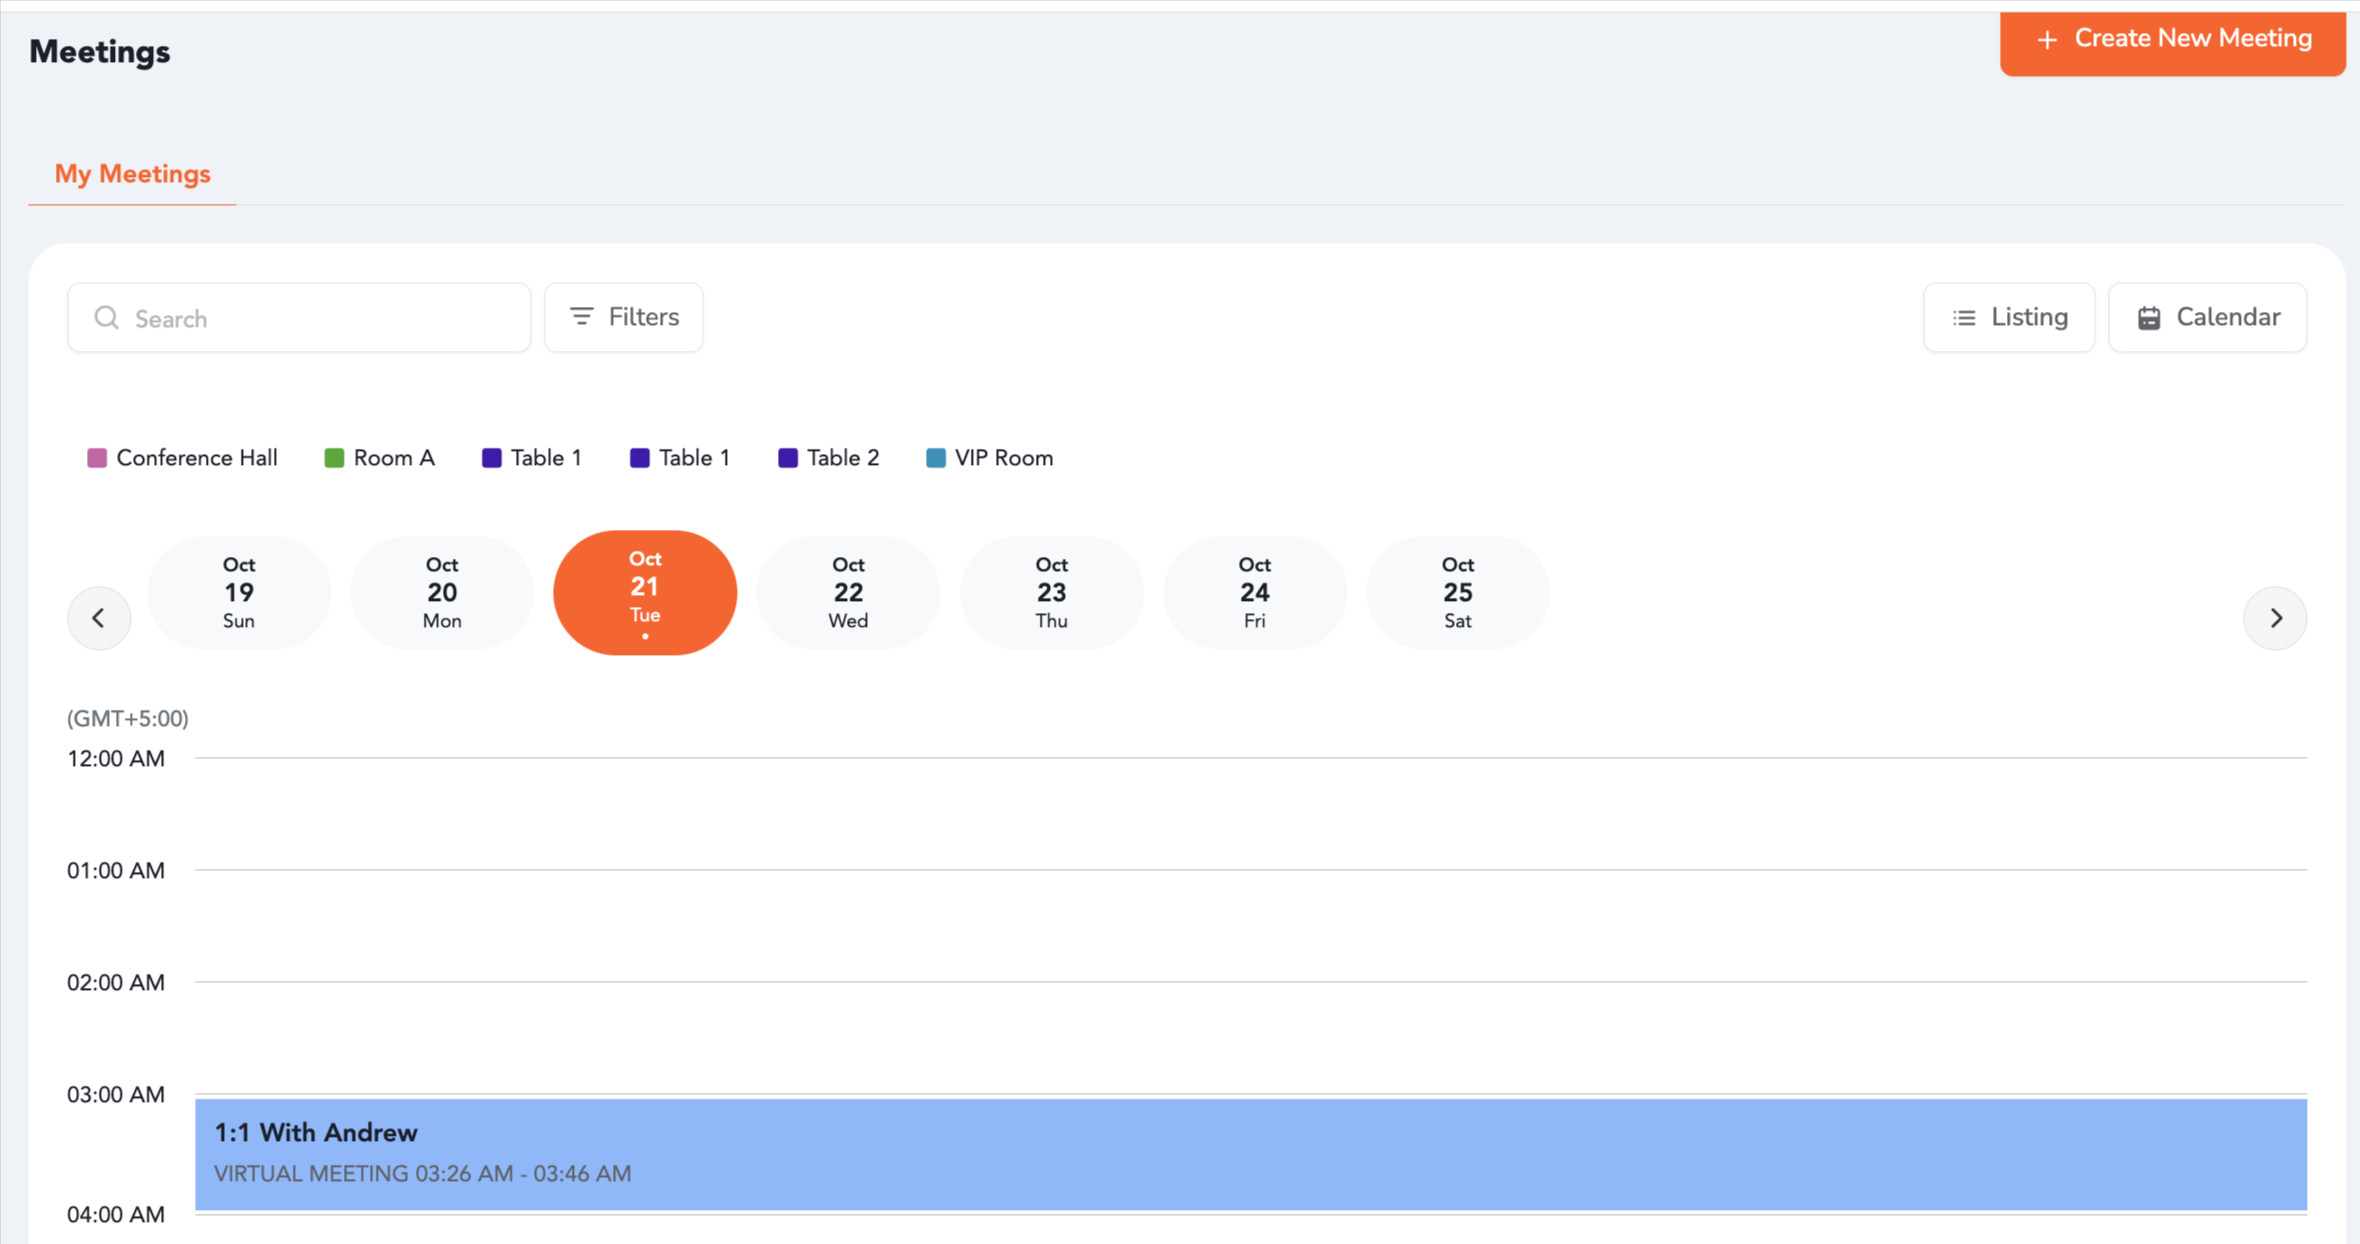The image size is (2360, 1244).
Task: Click the Listing view list icon
Action: pyautogui.click(x=1964, y=318)
